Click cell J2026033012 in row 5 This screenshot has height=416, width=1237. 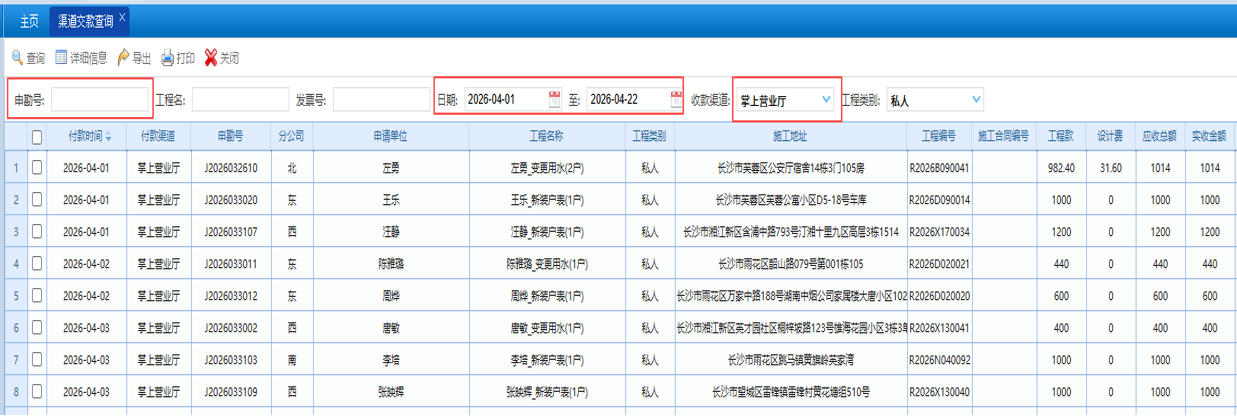pyautogui.click(x=231, y=296)
